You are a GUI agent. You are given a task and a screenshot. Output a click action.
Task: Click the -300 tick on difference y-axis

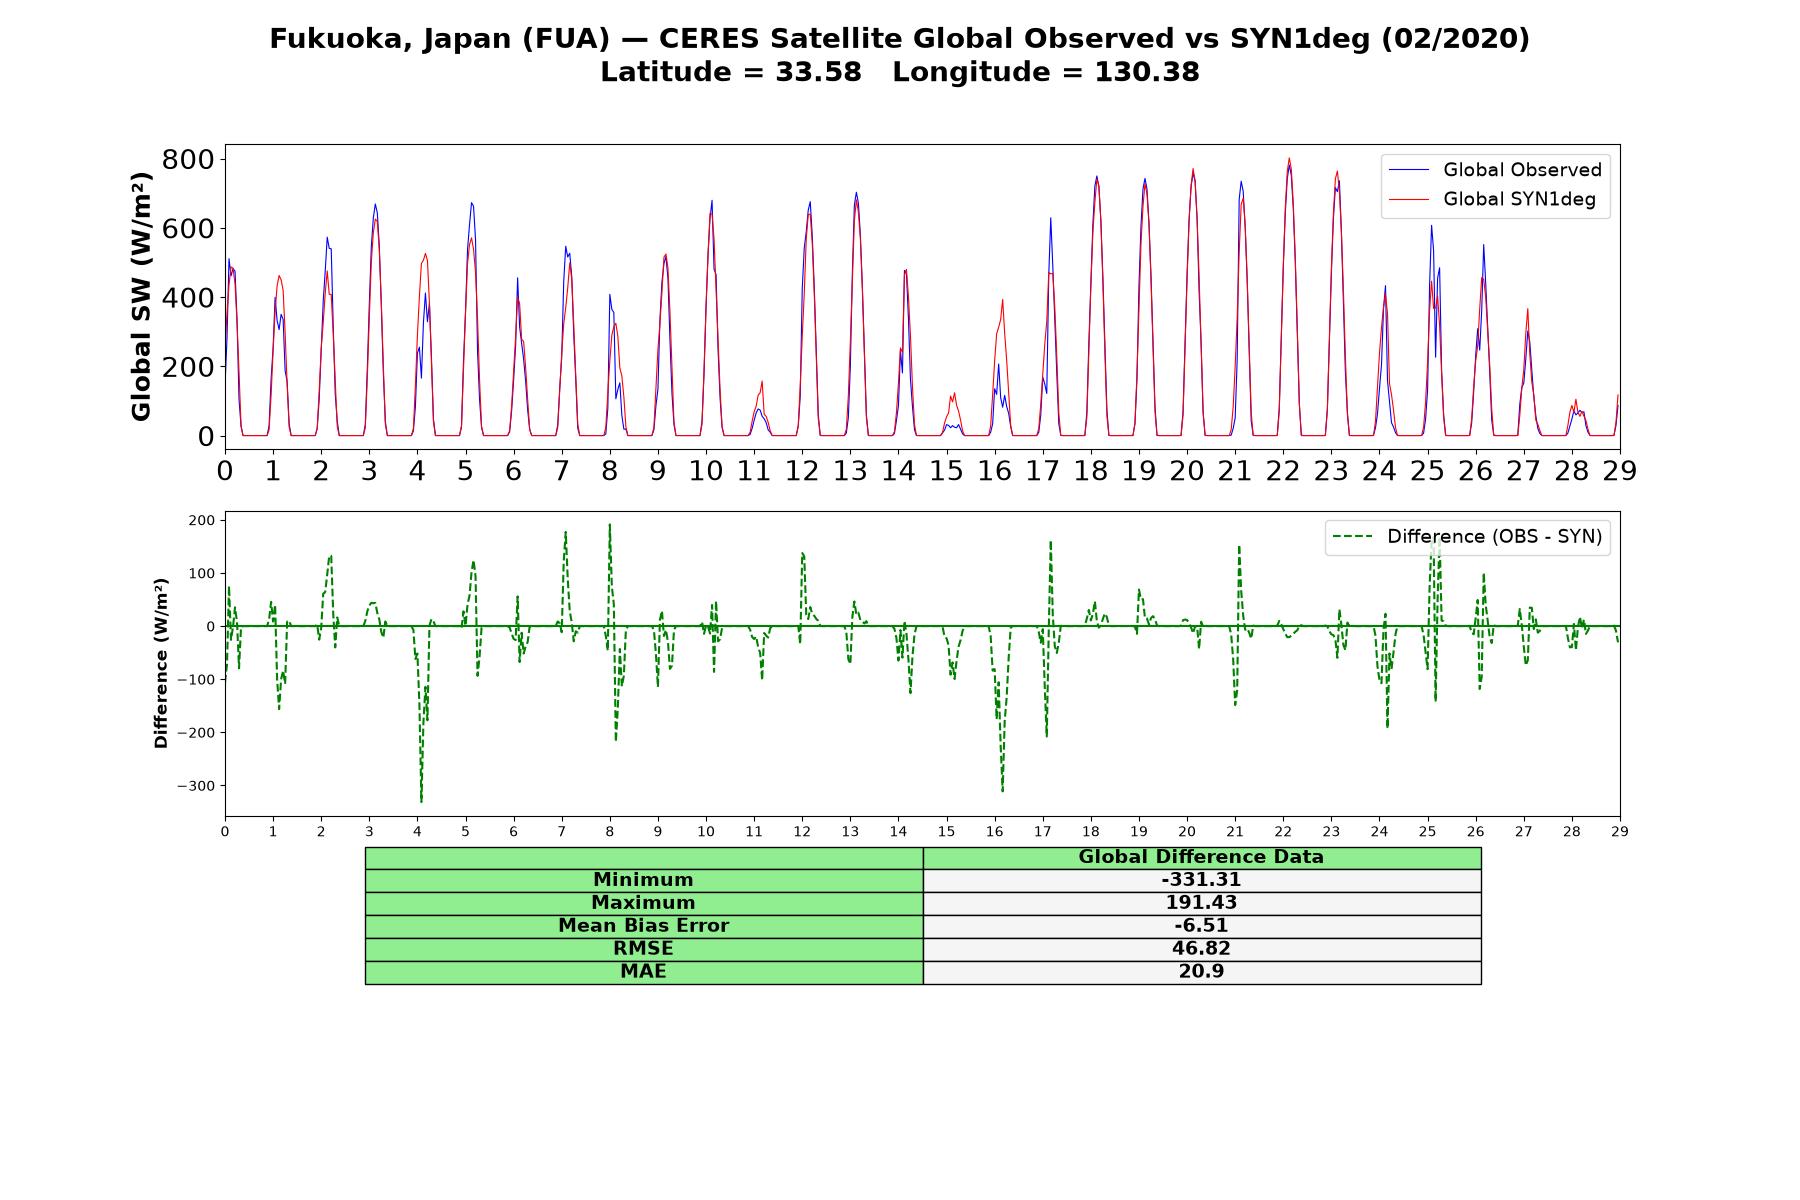[x=196, y=786]
